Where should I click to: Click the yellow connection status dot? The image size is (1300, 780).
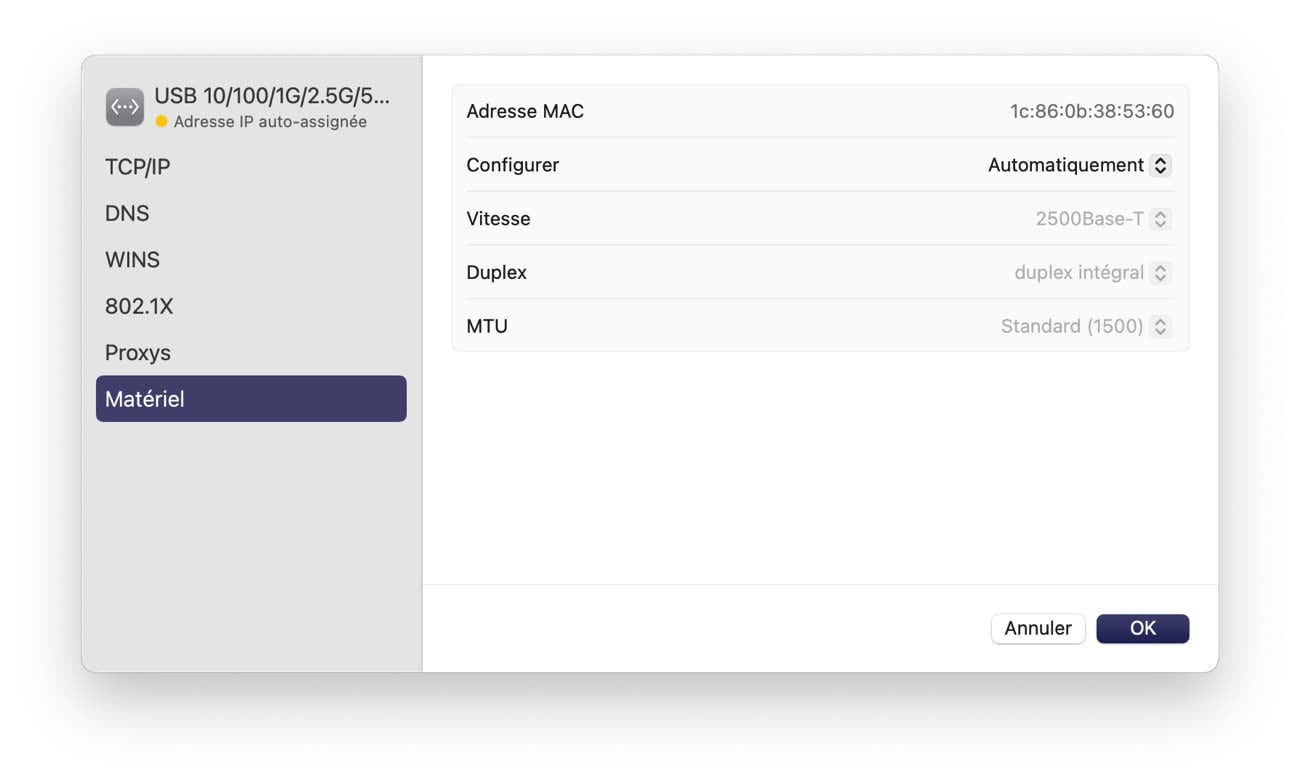click(161, 122)
